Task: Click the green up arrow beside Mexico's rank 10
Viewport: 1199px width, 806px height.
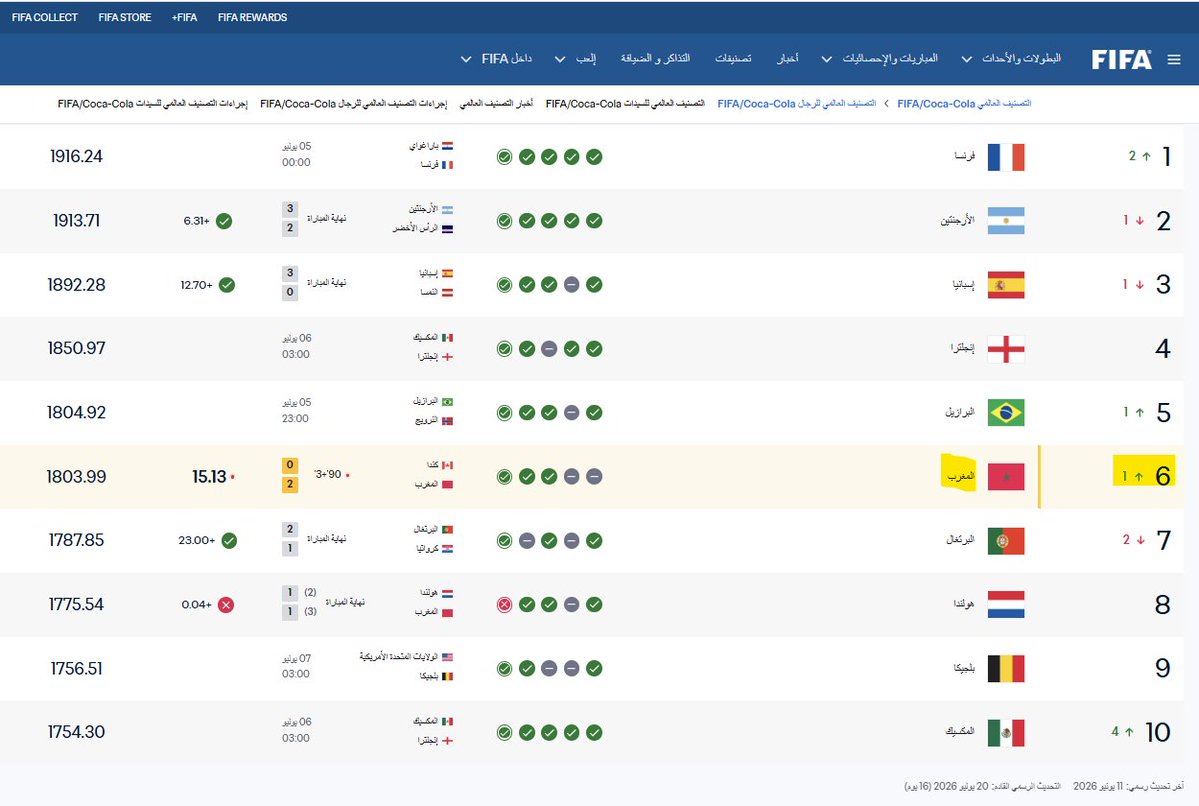Action: [1129, 733]
